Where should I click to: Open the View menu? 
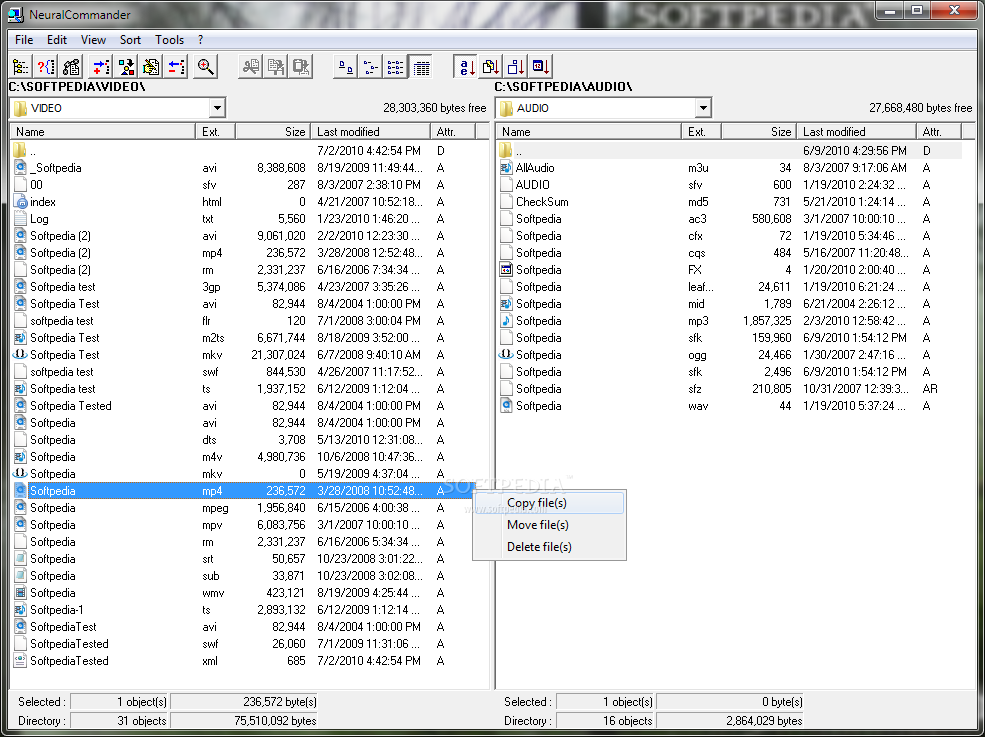click(x=93, y=40)
